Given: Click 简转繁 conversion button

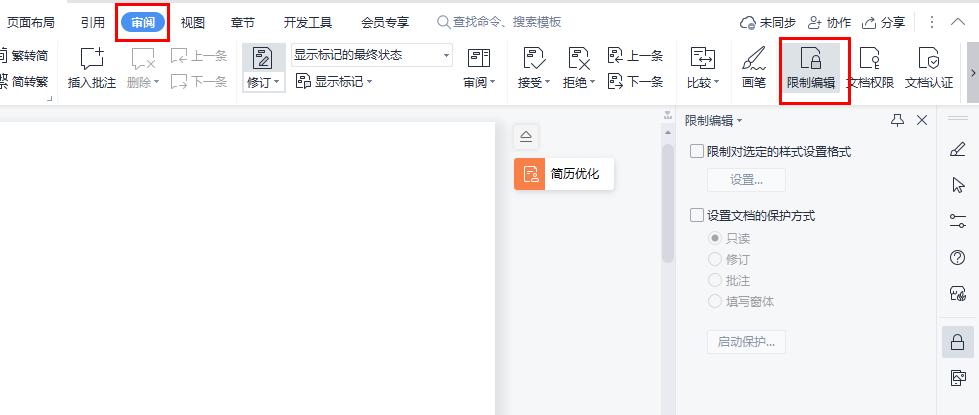Looking at the screenshot, I should click(24, 81).
